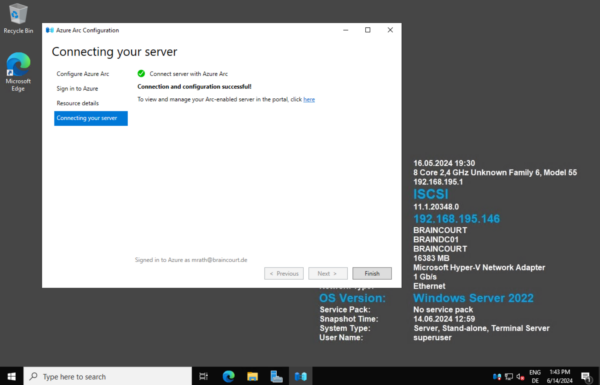Open the notification center icon

[x=586, y=377]
